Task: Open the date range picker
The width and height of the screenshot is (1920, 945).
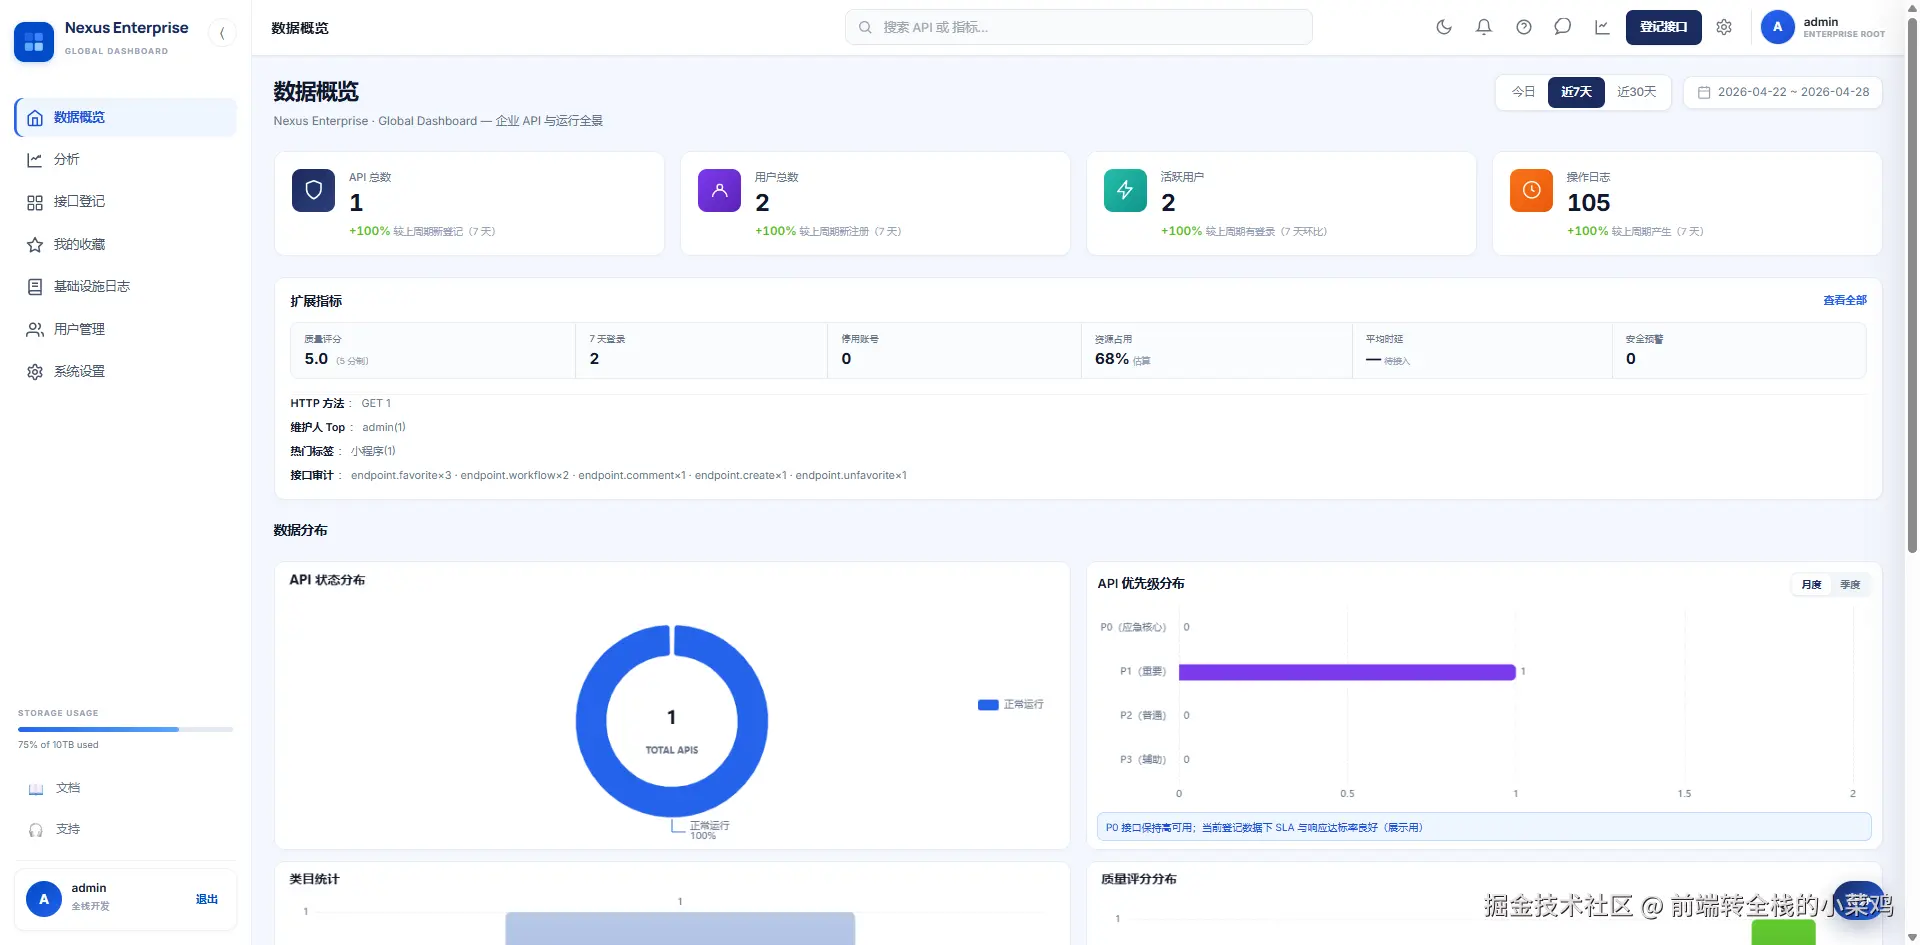Action: 1783,92
